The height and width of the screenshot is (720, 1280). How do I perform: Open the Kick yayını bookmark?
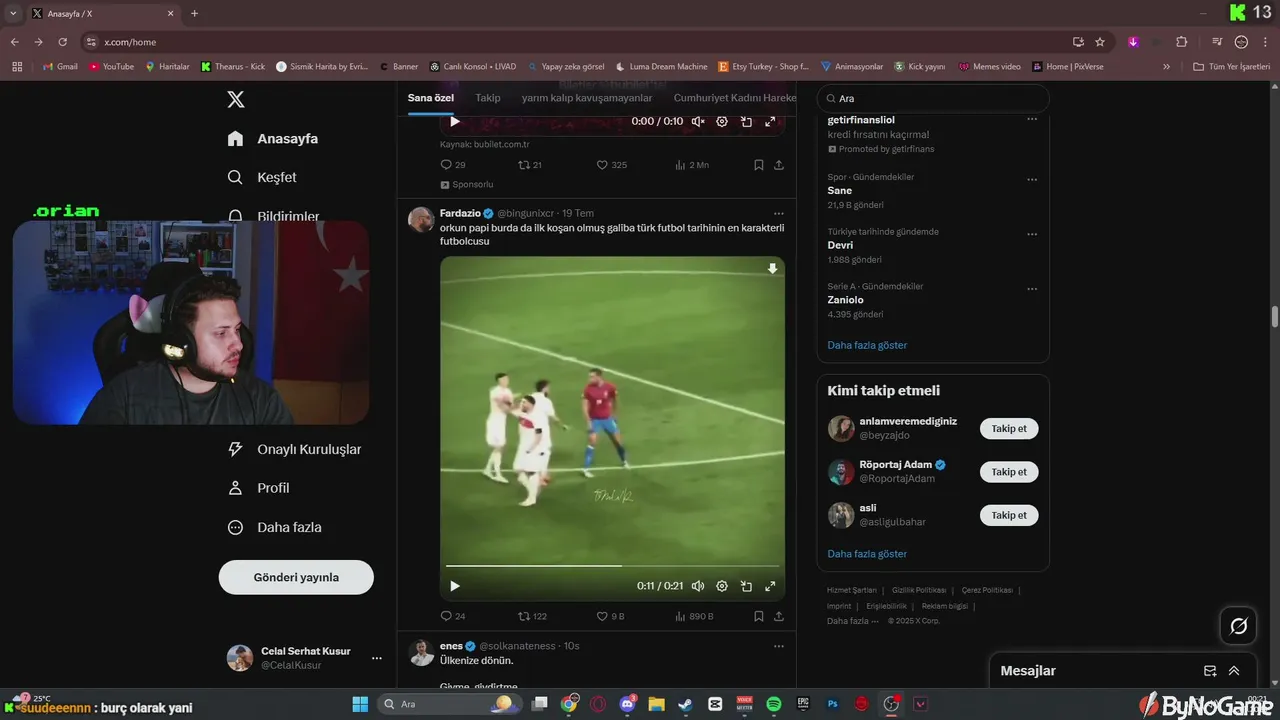pos(919,66)
